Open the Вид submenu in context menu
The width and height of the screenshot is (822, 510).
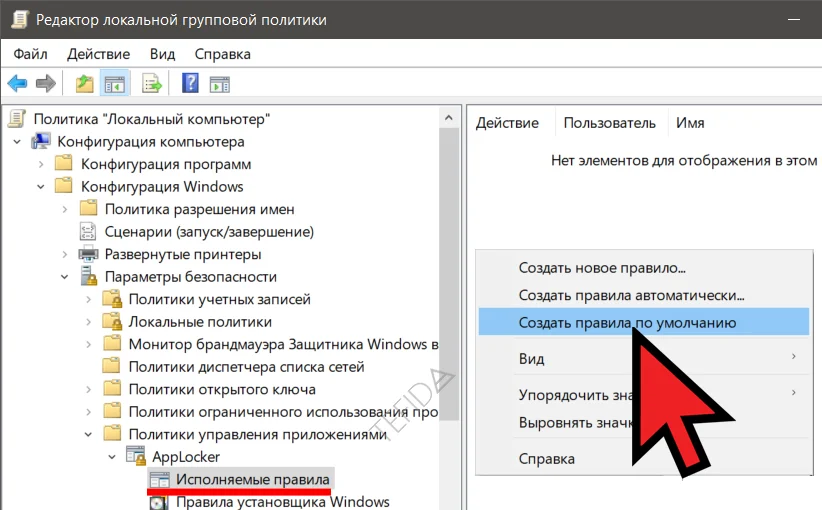pos(644,359)
